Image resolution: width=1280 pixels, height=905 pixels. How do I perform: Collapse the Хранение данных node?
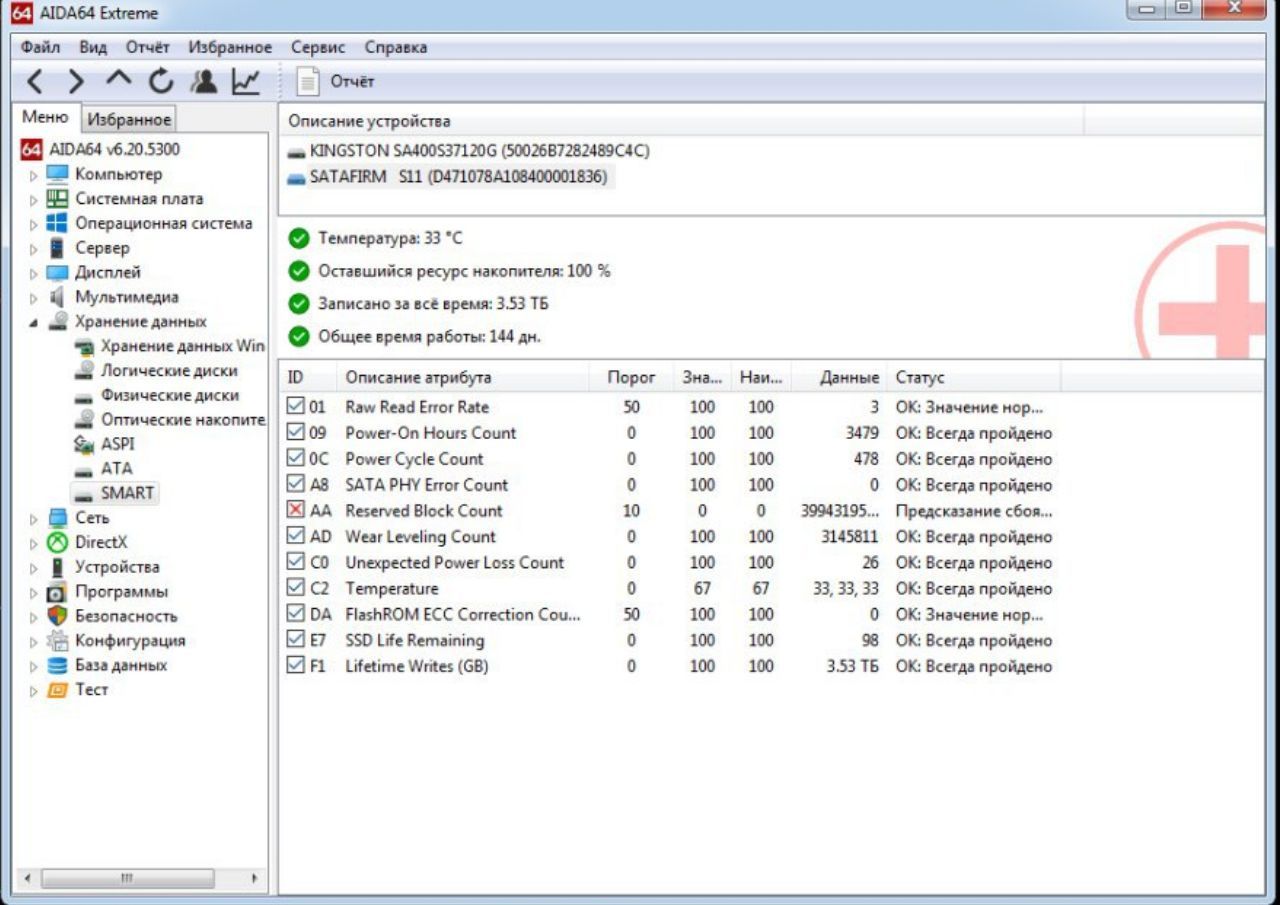click(x=33, y=322)
